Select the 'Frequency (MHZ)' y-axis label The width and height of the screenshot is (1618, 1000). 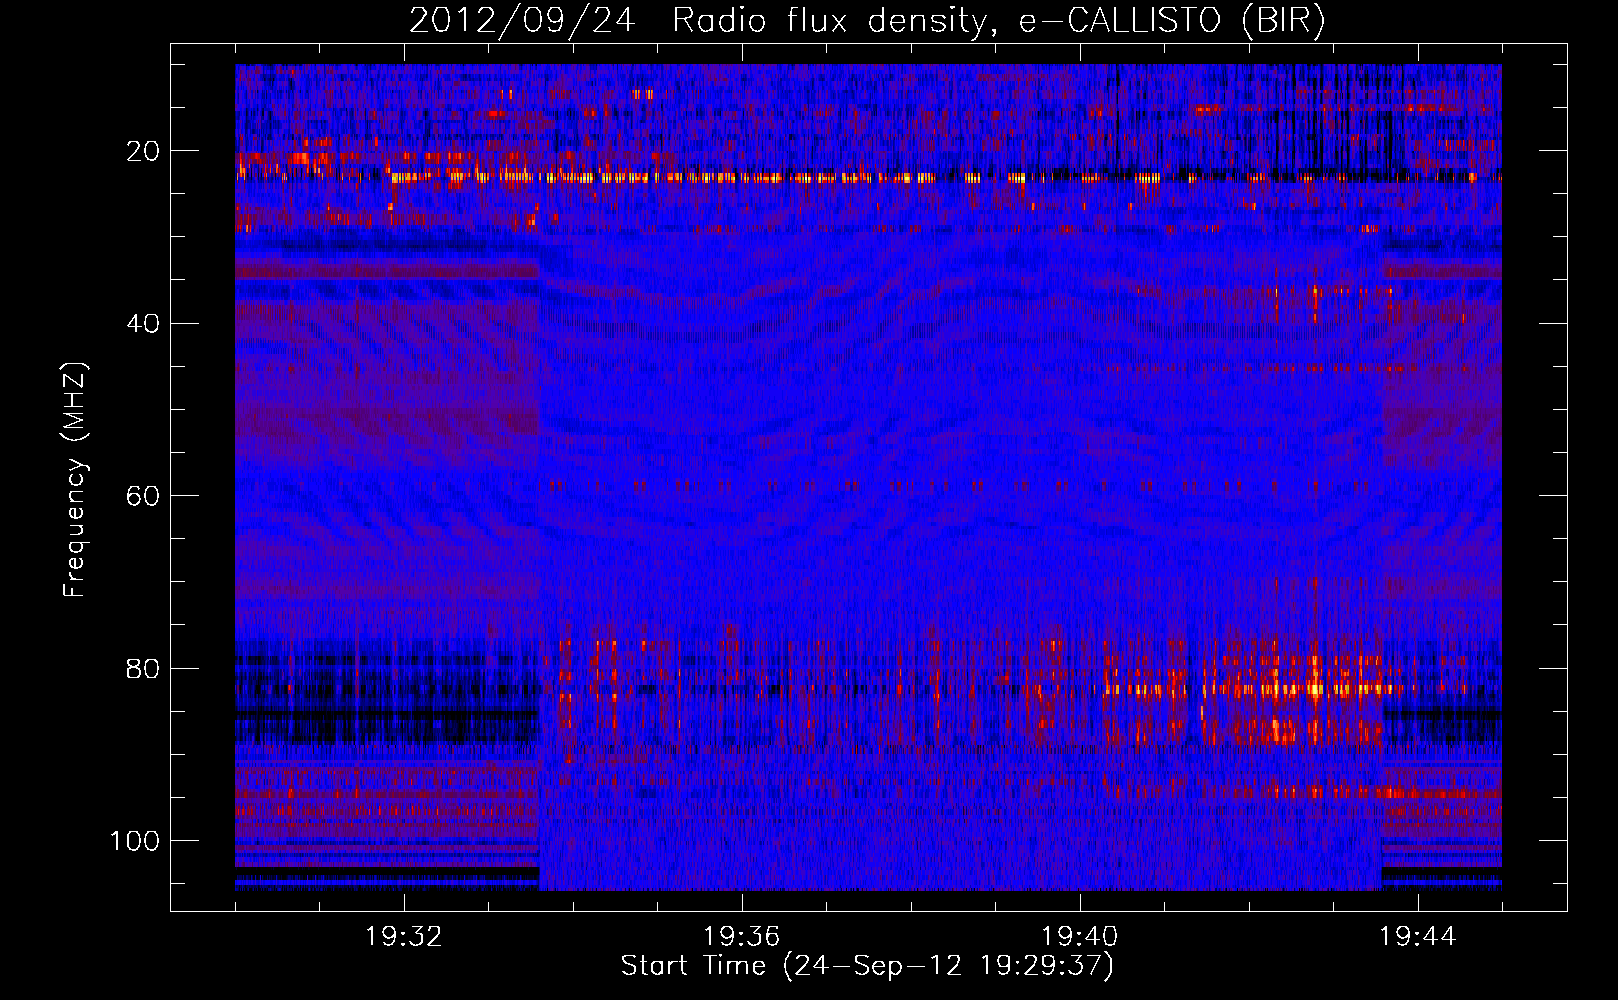point(75,479)
